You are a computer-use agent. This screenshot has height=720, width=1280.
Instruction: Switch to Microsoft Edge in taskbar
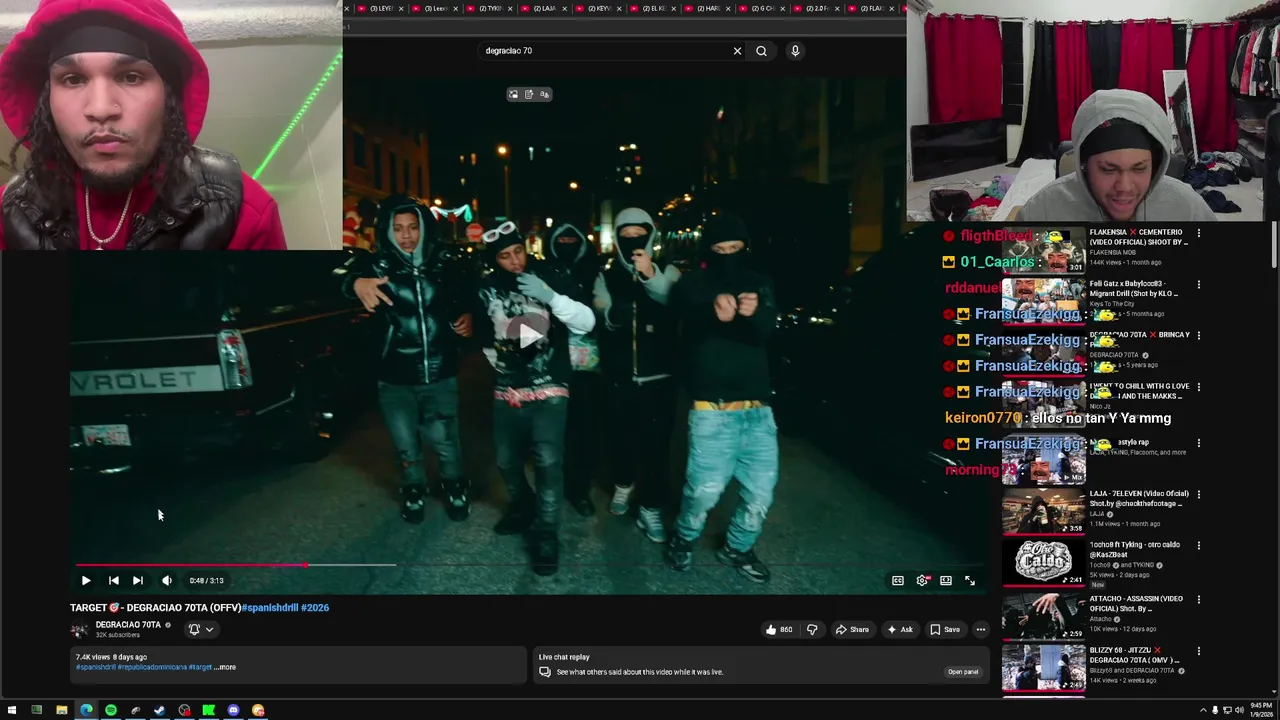pyautogui.click(x=86, y=710)
